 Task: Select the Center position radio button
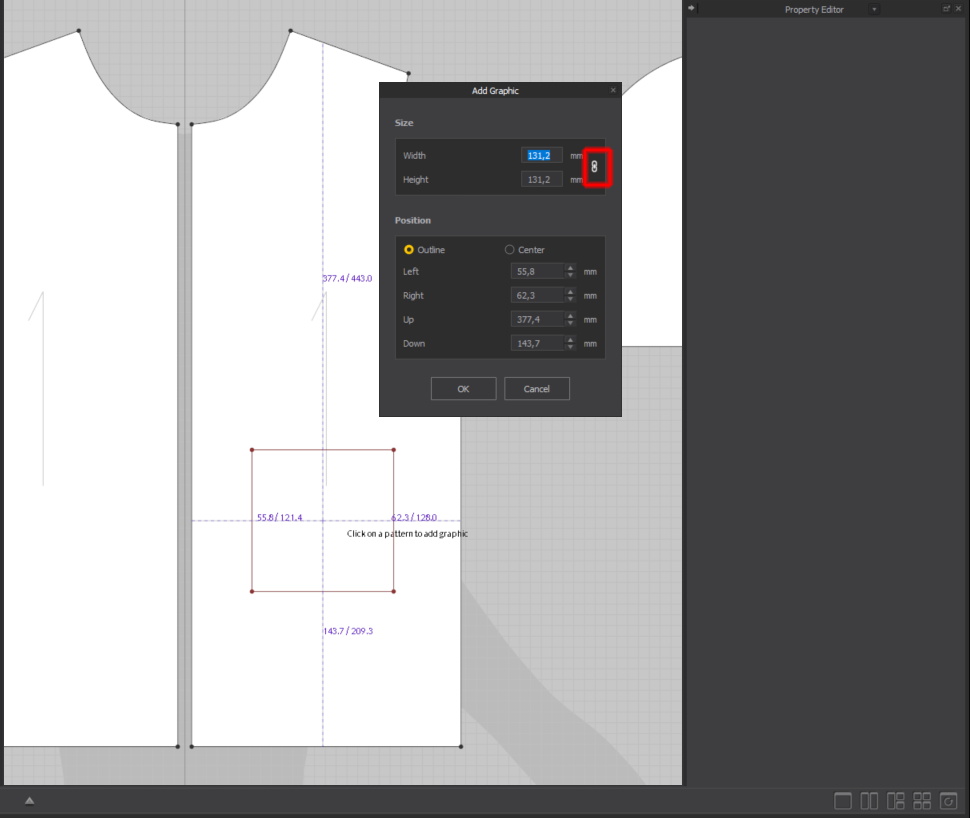509,249
